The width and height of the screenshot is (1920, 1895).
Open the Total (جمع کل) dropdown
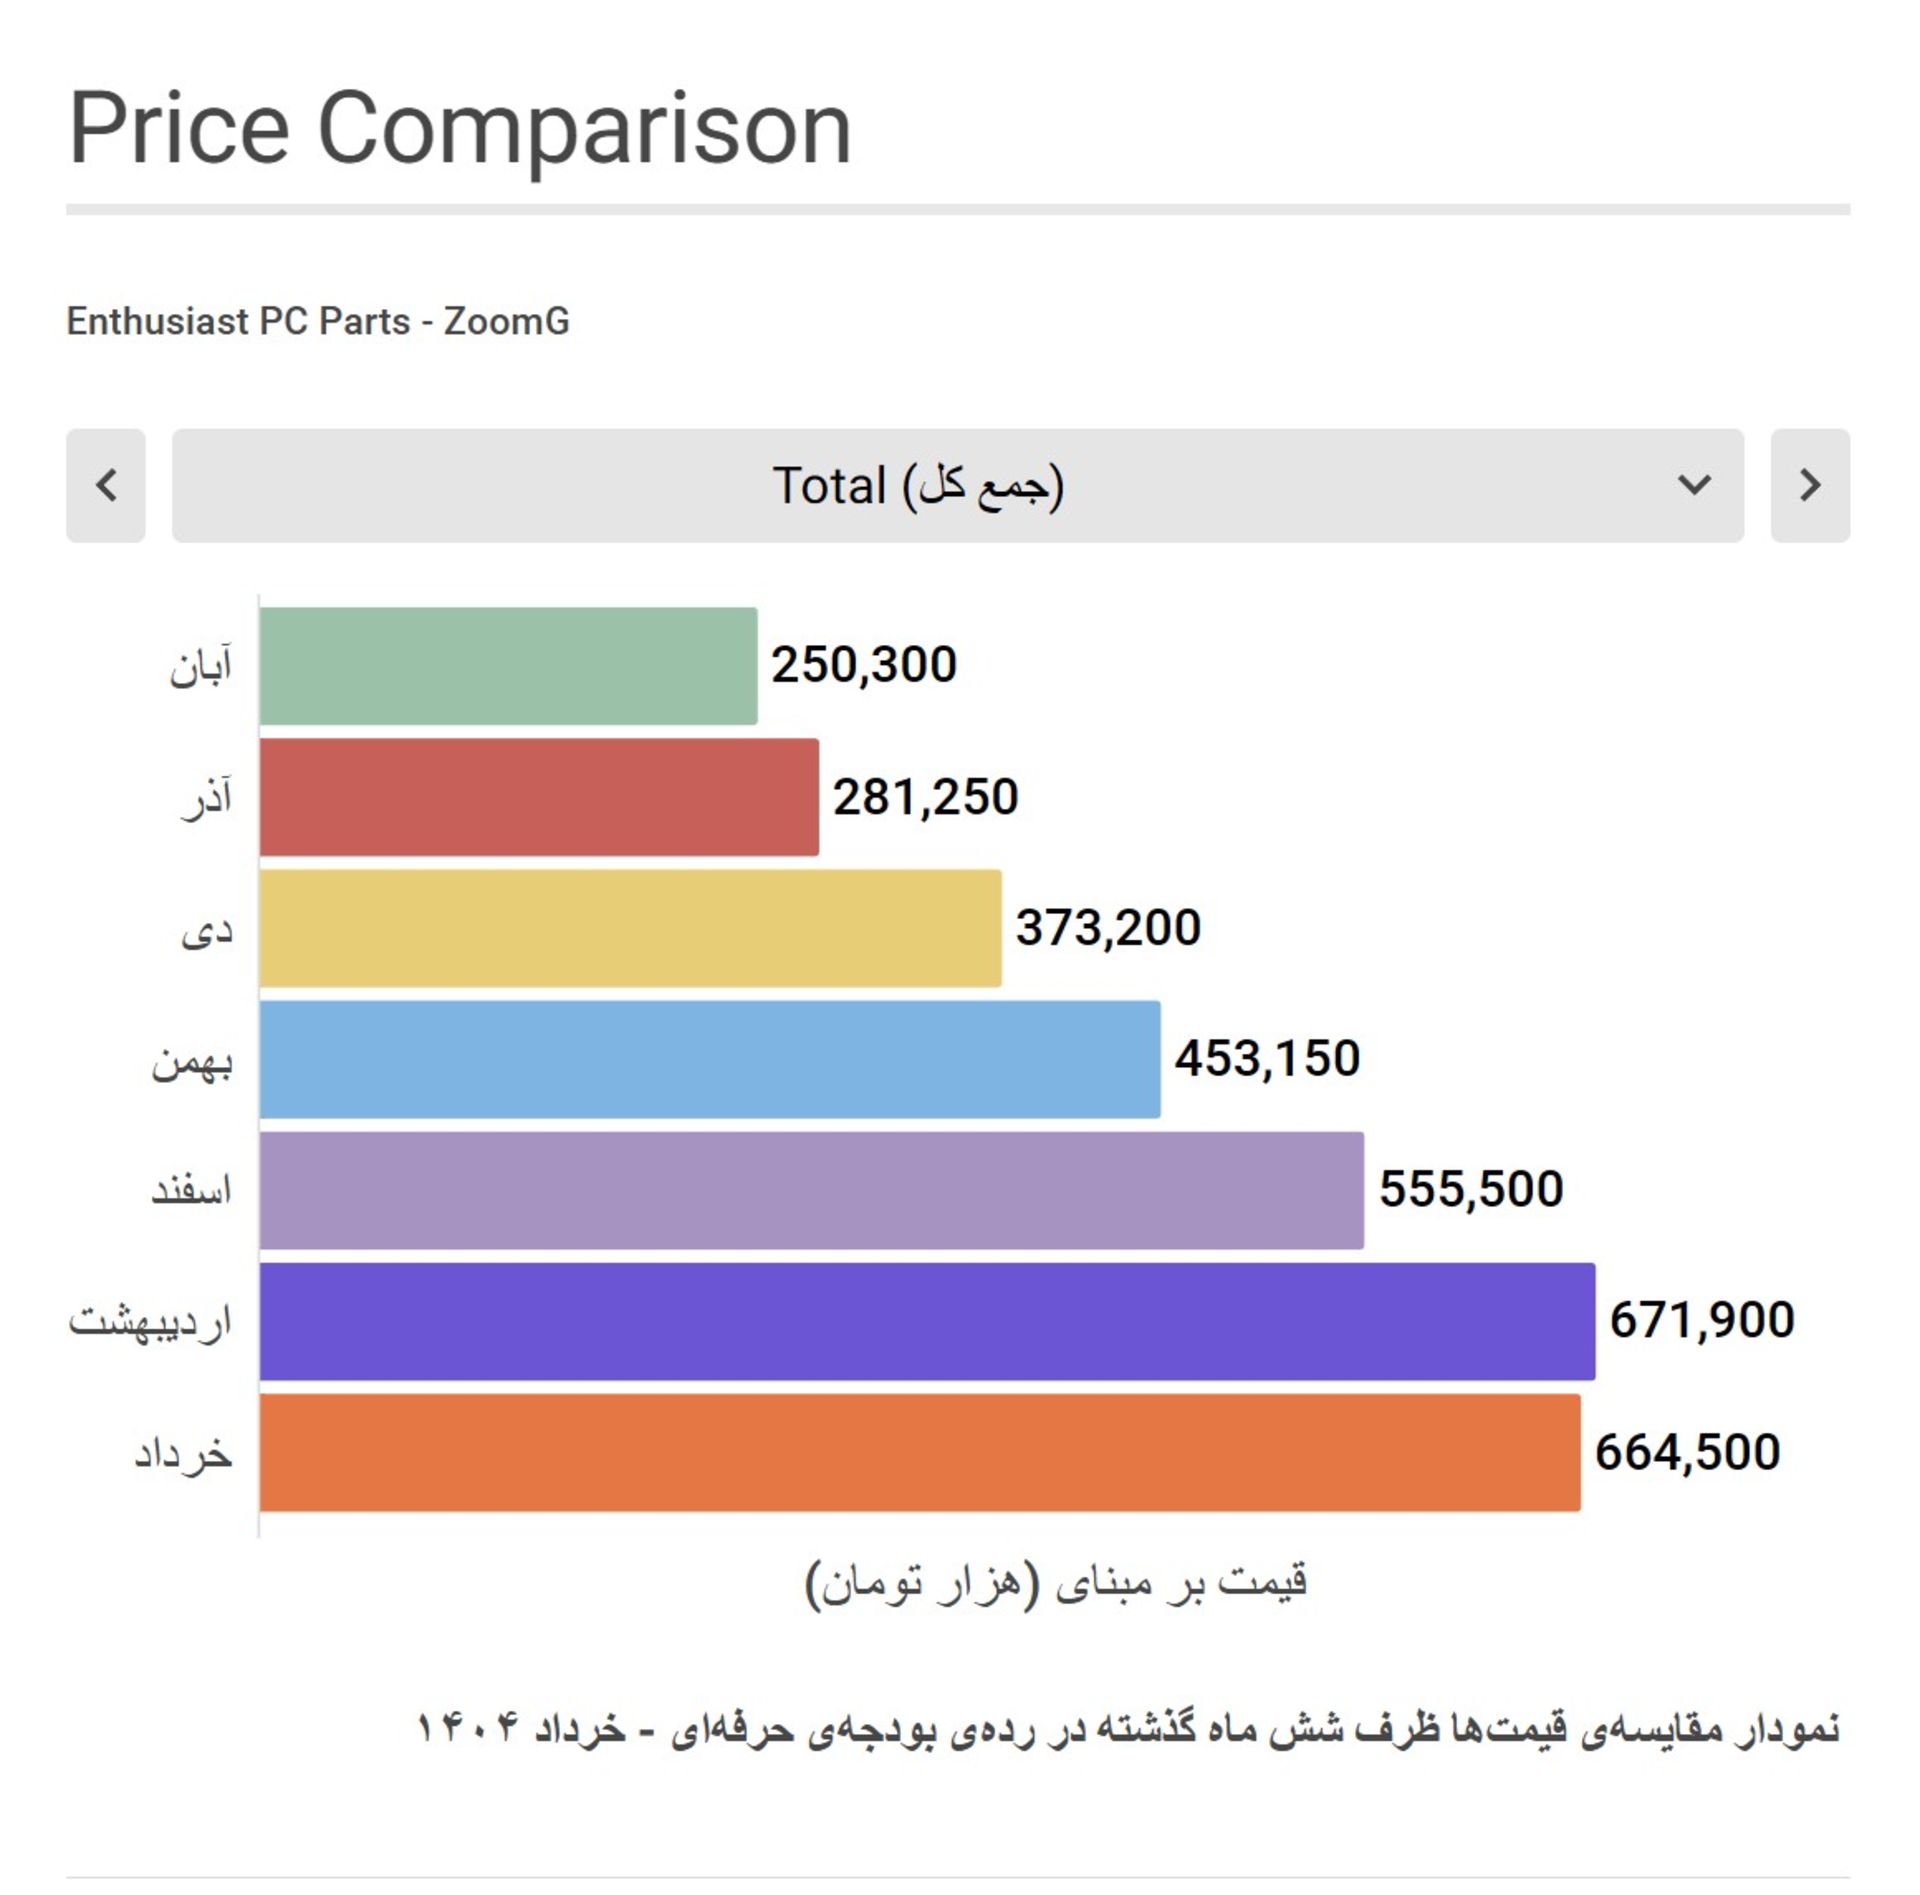click(x=958, y=486)
